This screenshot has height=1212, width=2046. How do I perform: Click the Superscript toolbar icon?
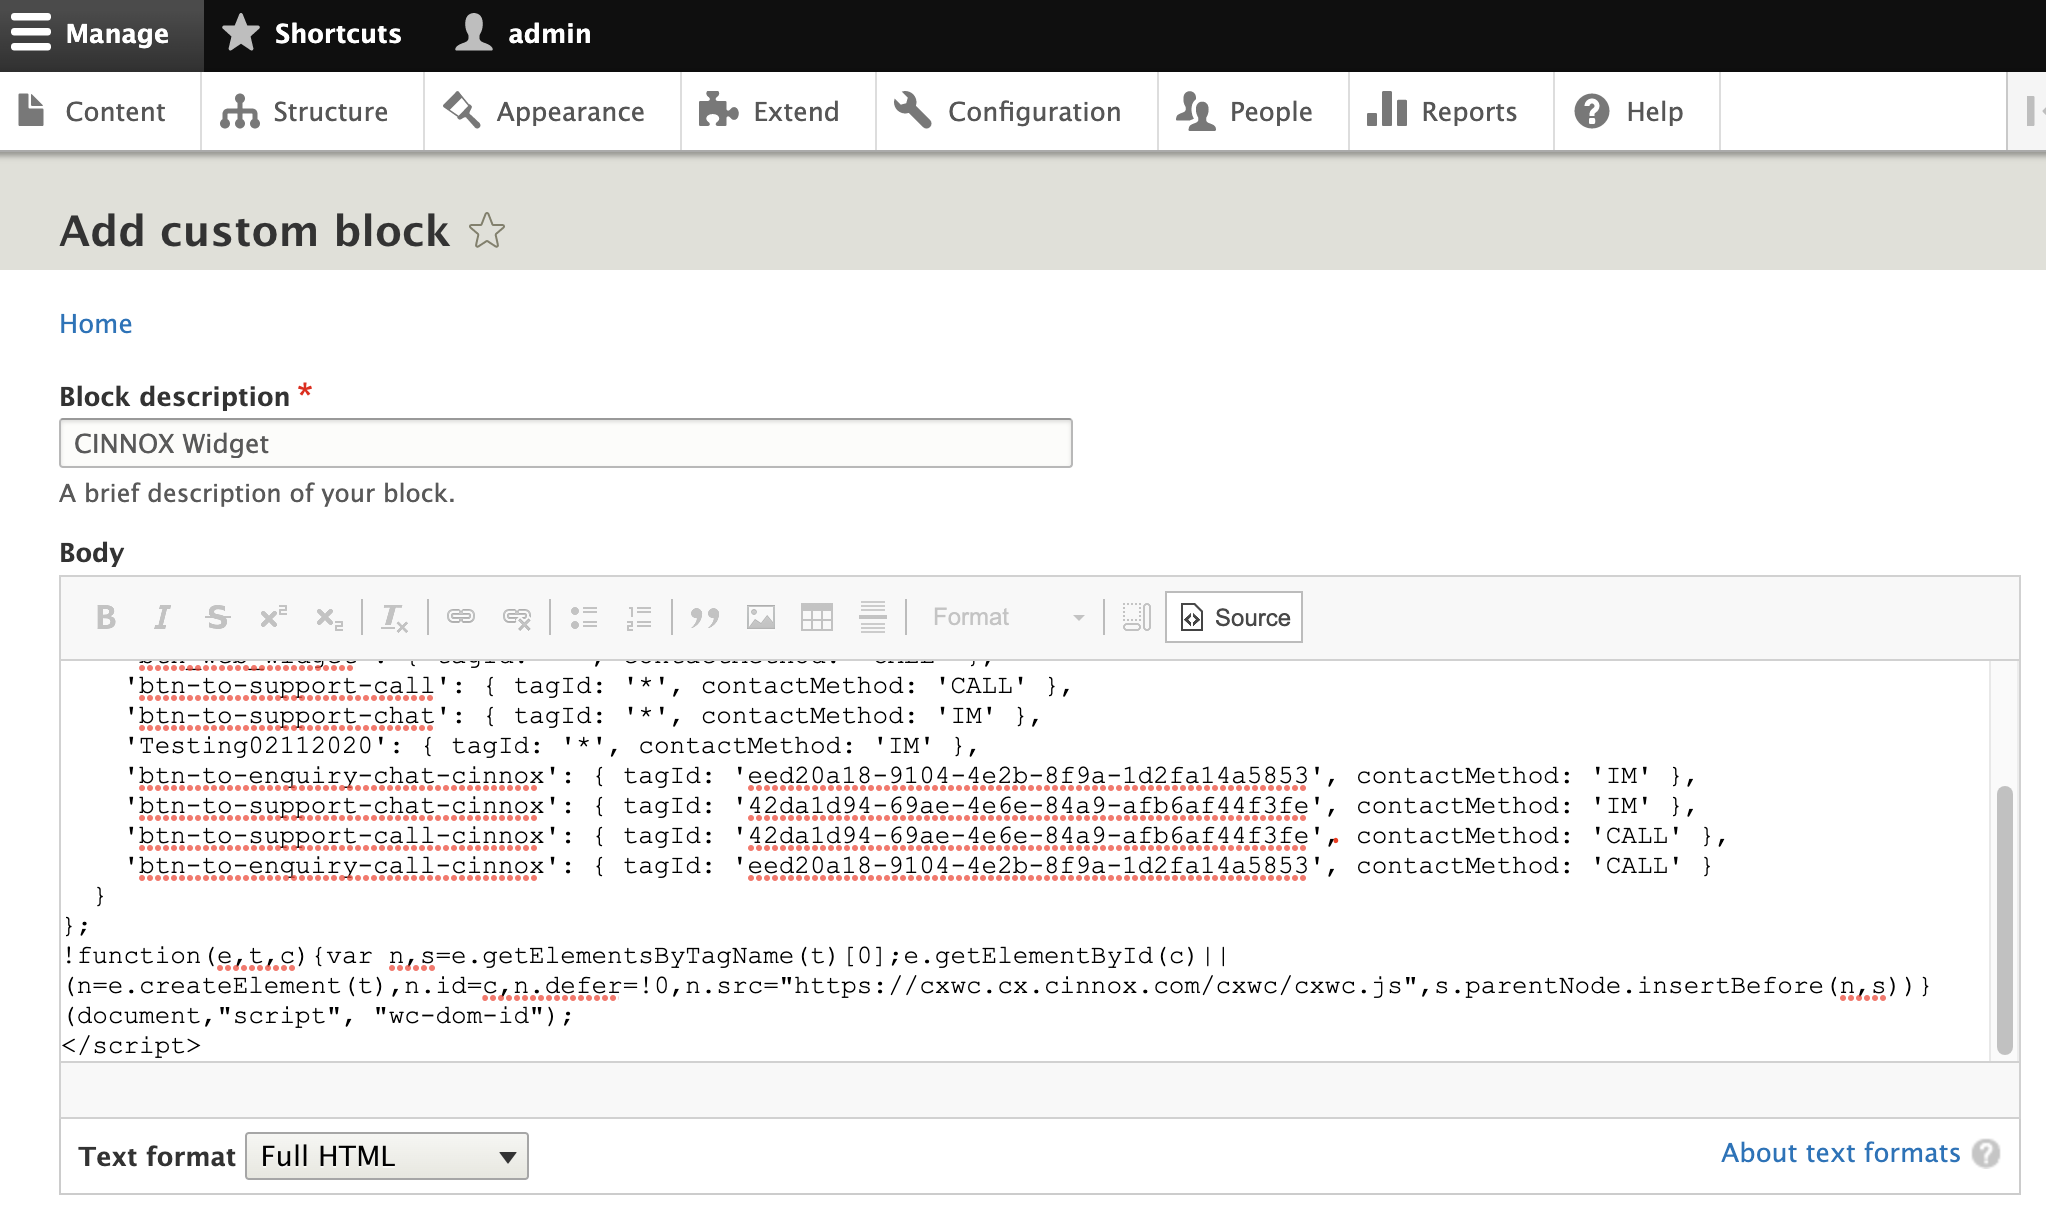pyautogui.click(x=273, y=617)
